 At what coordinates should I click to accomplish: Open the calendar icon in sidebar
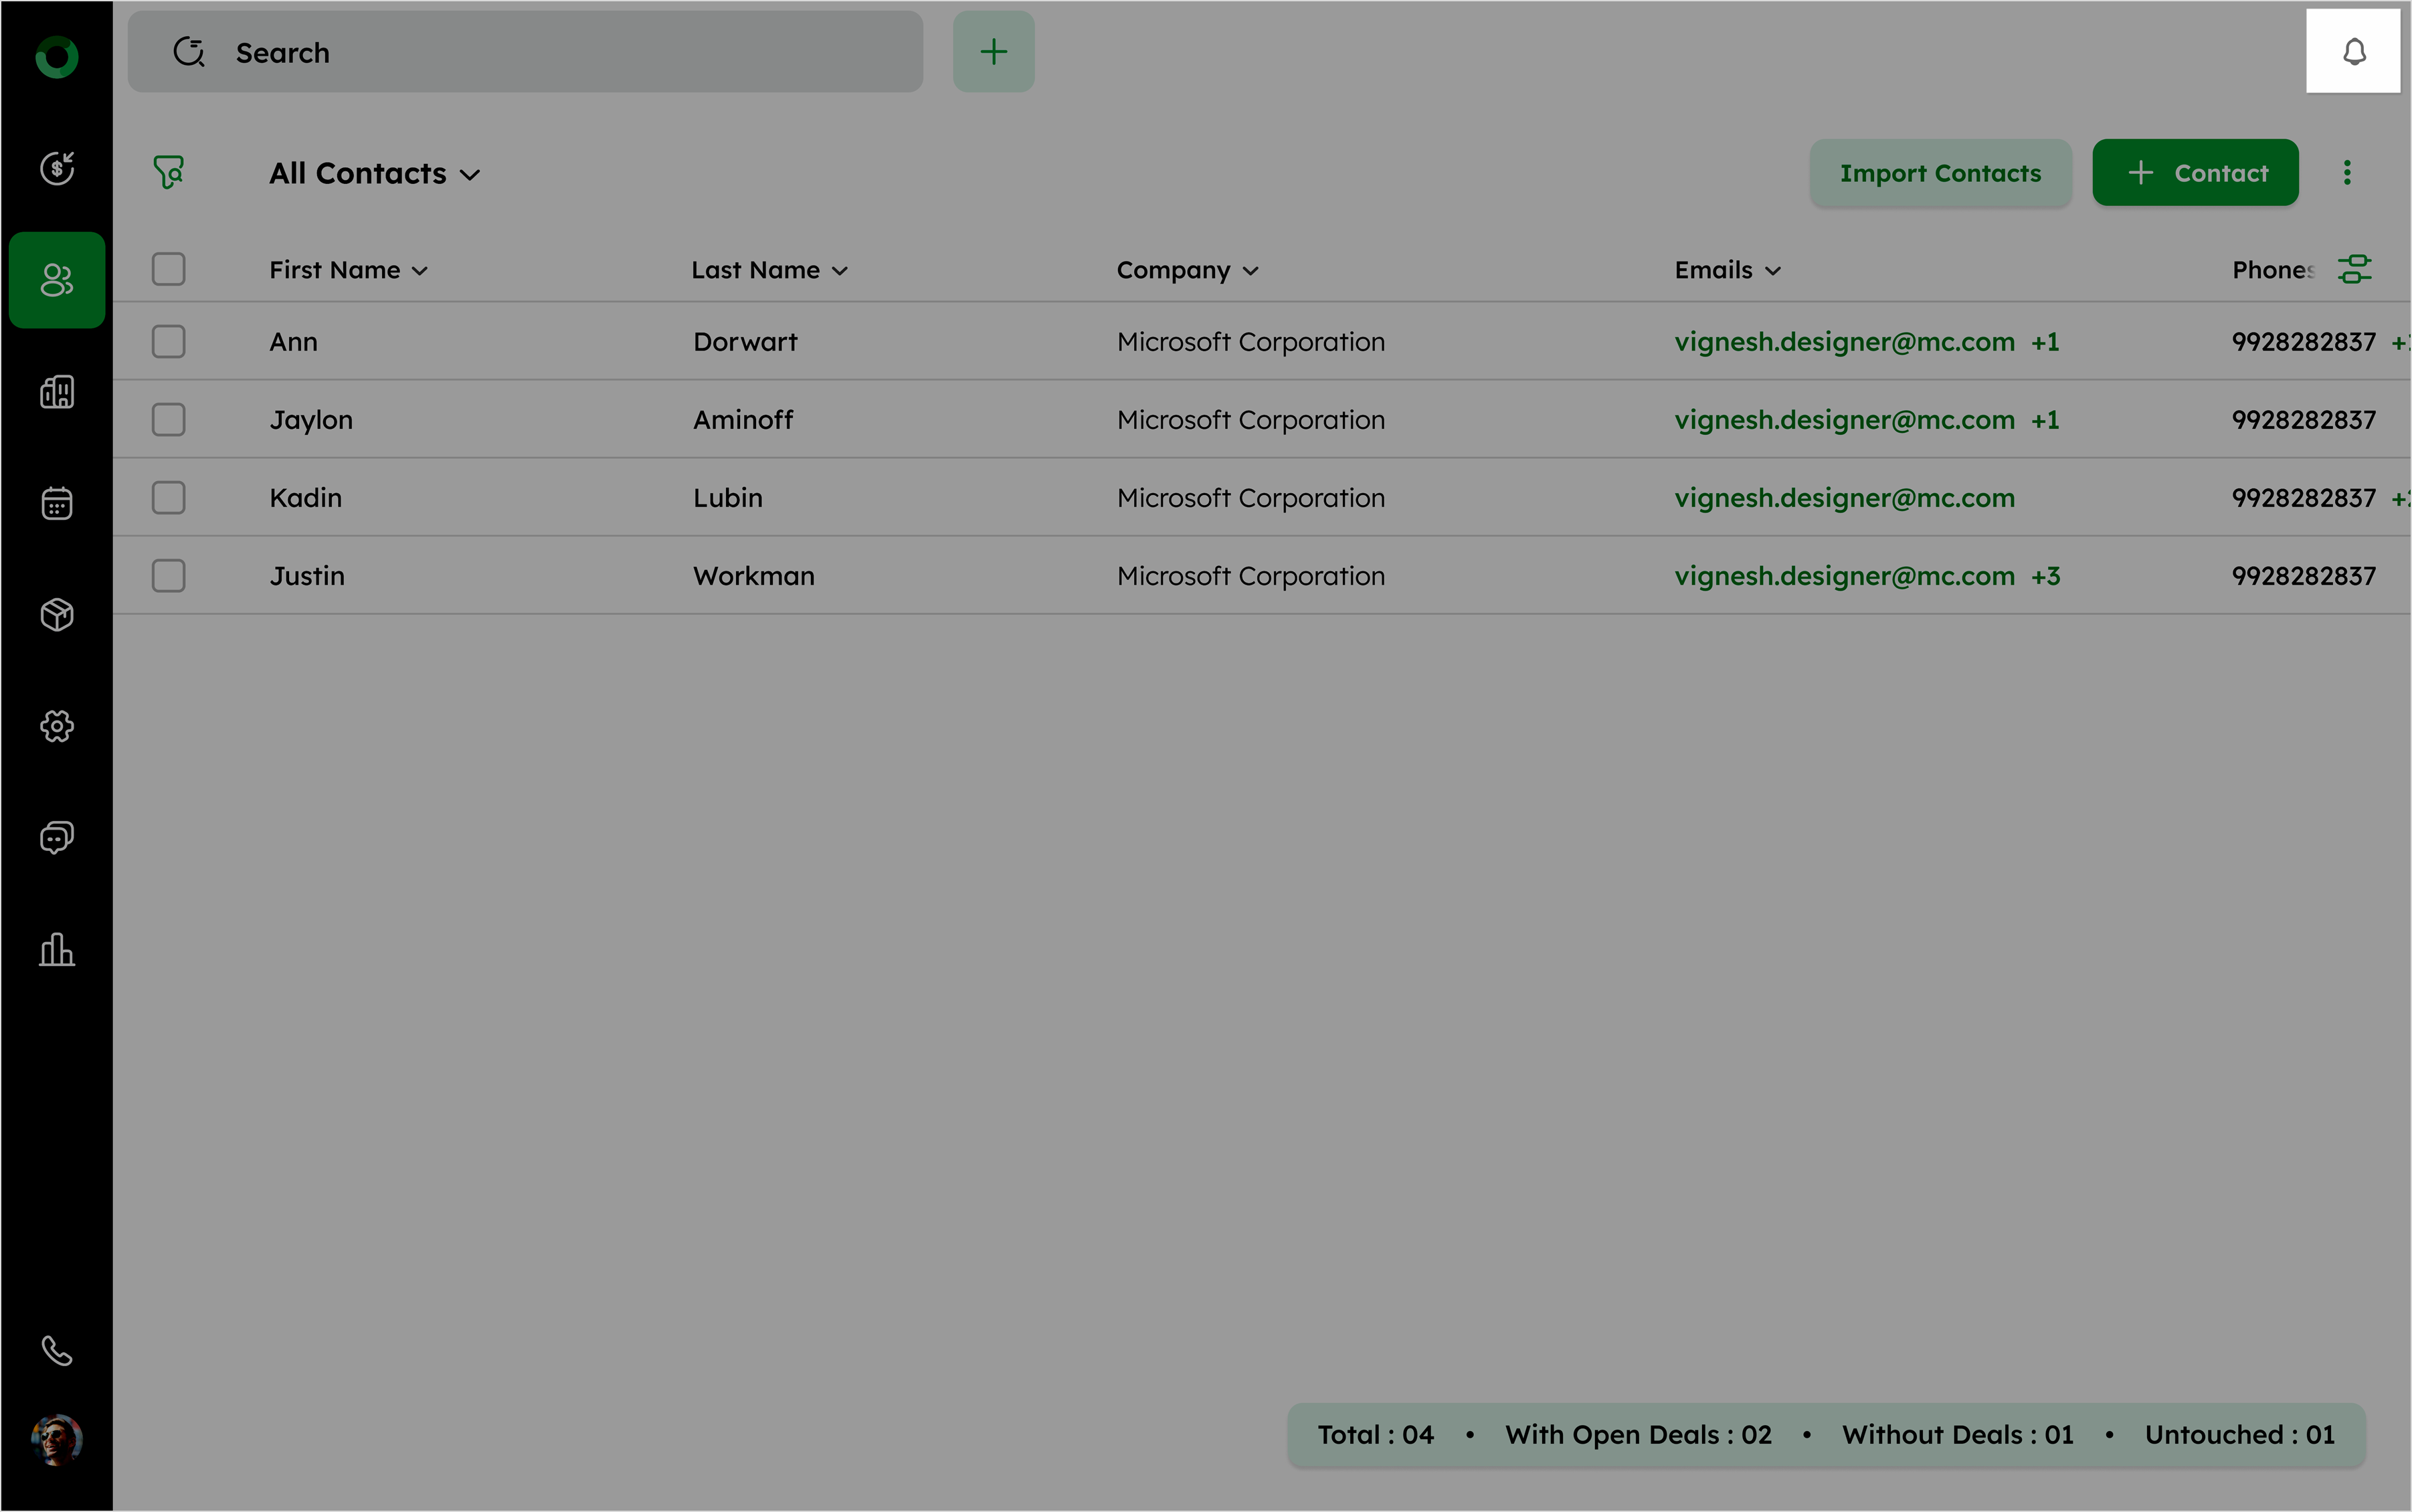tap(57, 503)
